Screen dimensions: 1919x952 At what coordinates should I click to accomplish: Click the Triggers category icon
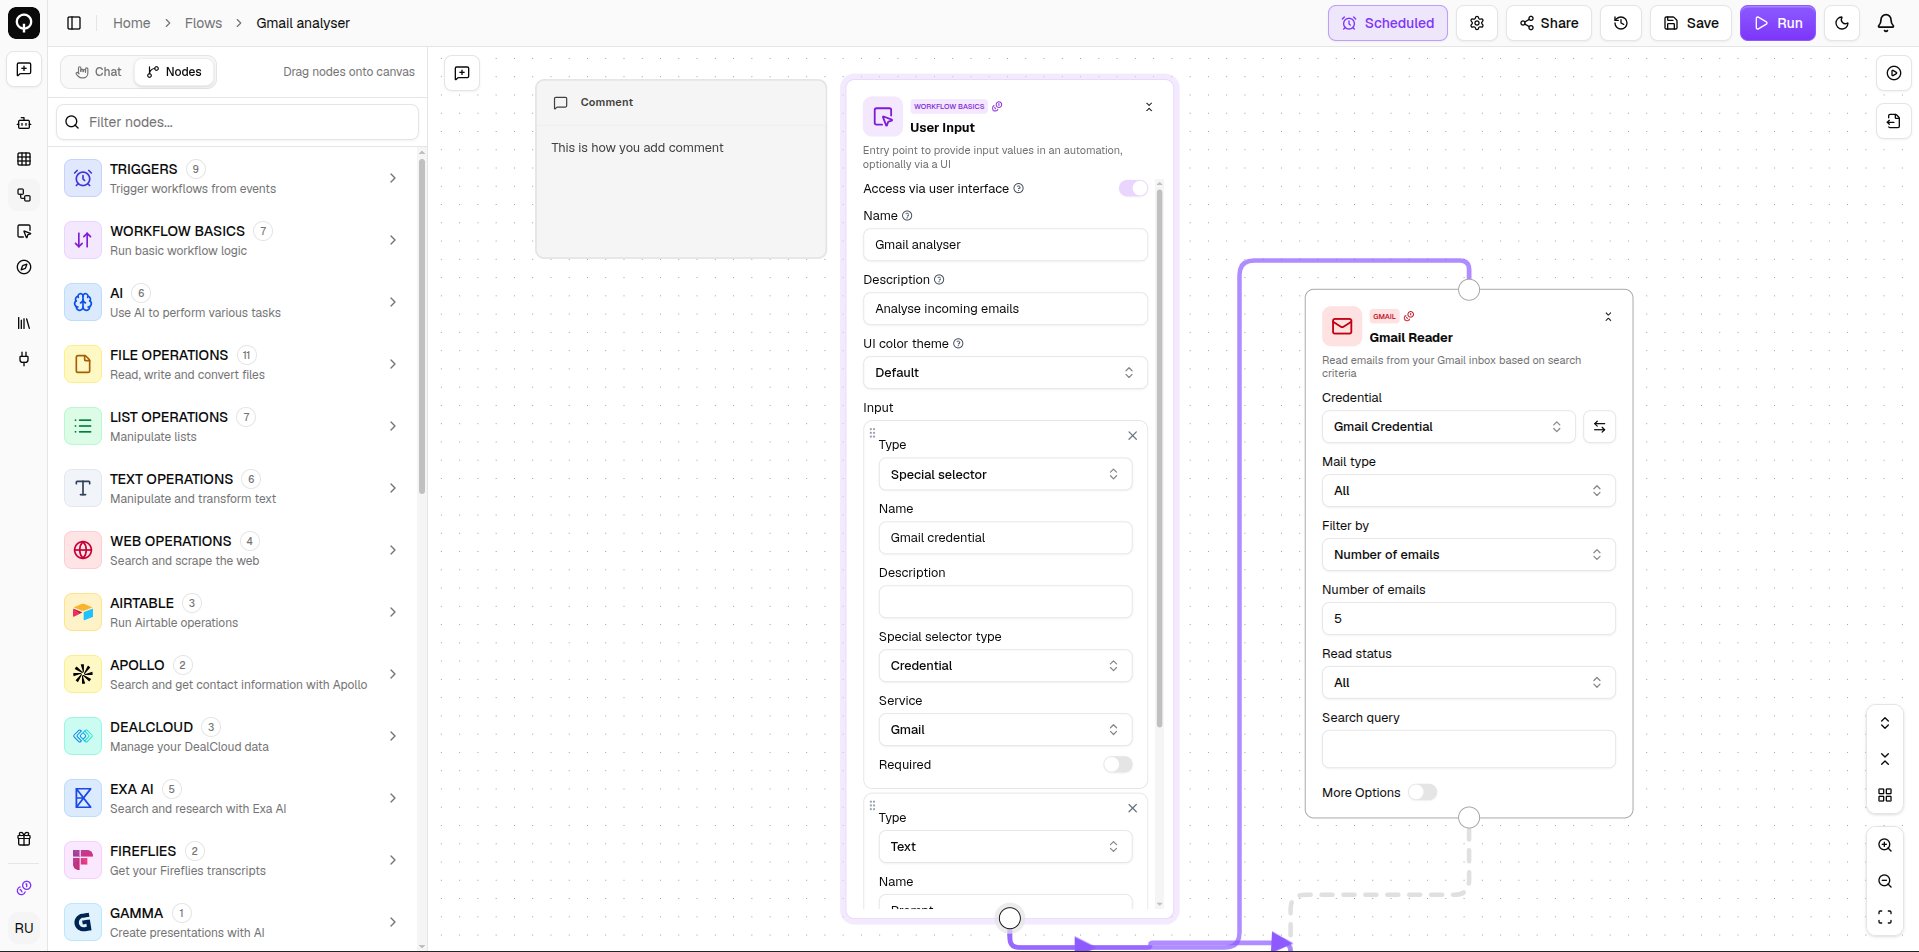(x=83, y=178)
